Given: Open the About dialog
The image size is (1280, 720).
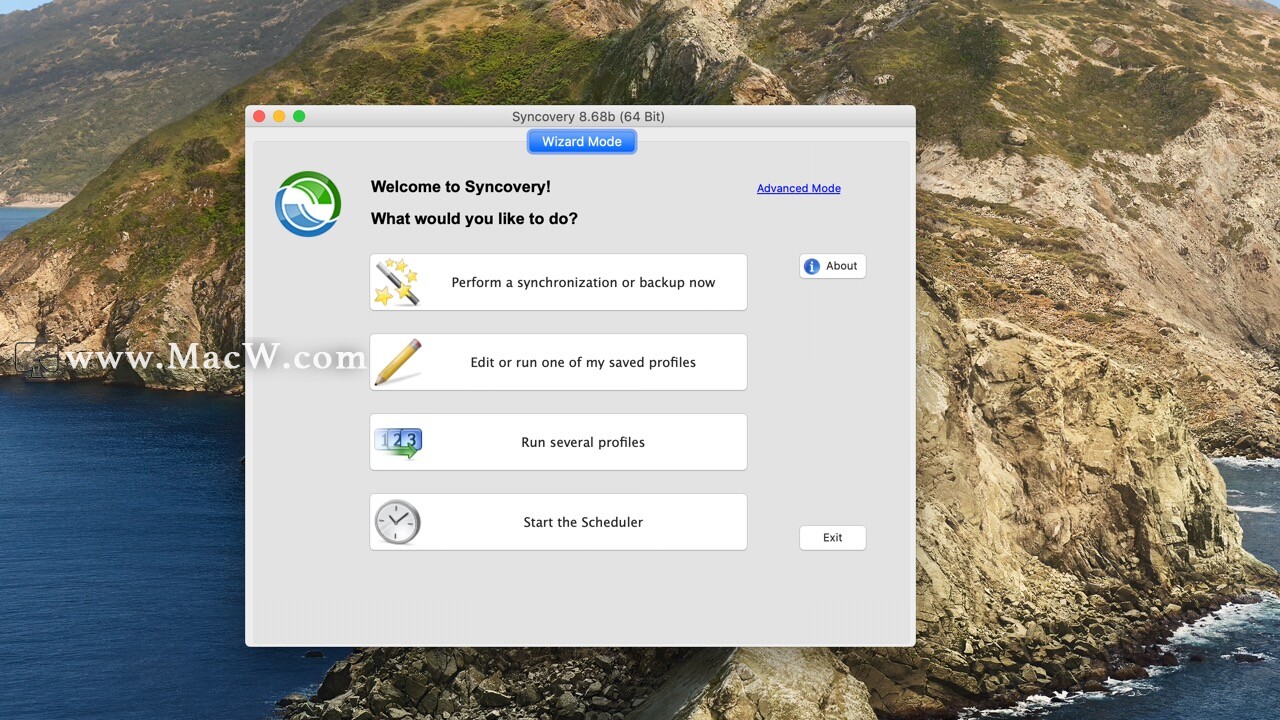Looking at the screenshot, I should pos(832,266).
